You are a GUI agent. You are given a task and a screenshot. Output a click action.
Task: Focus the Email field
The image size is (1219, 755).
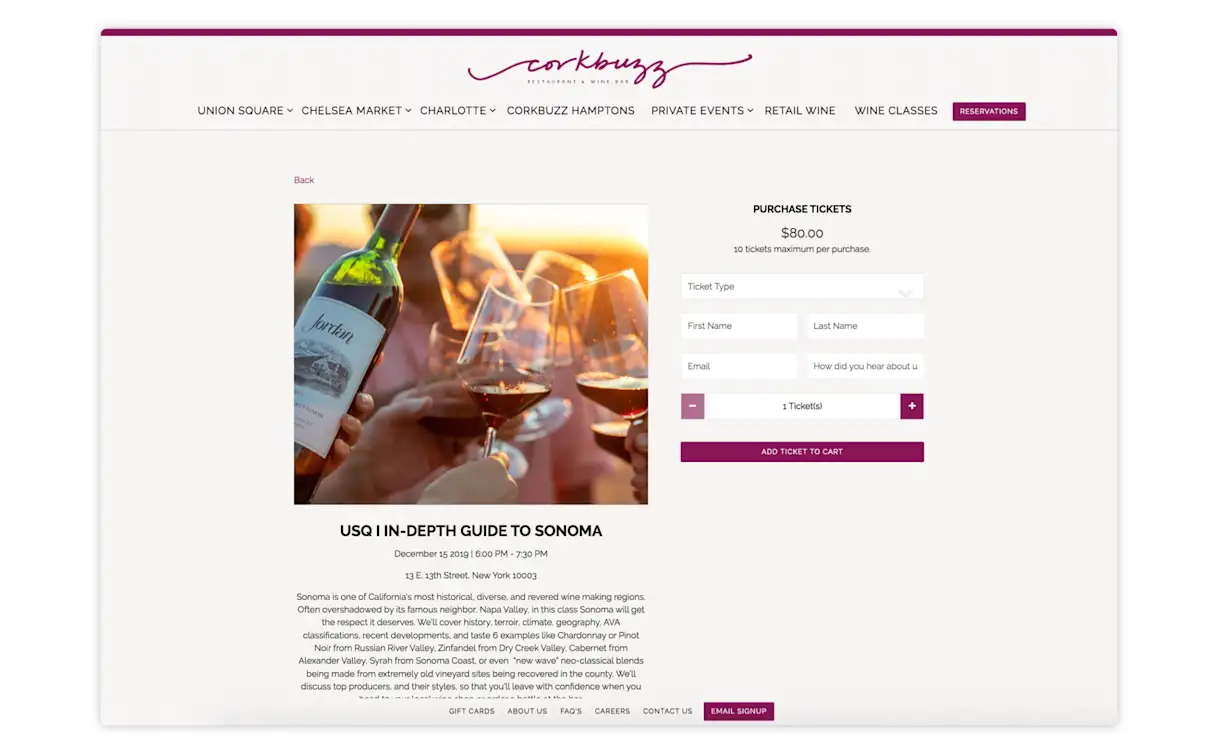click(739, 366)
